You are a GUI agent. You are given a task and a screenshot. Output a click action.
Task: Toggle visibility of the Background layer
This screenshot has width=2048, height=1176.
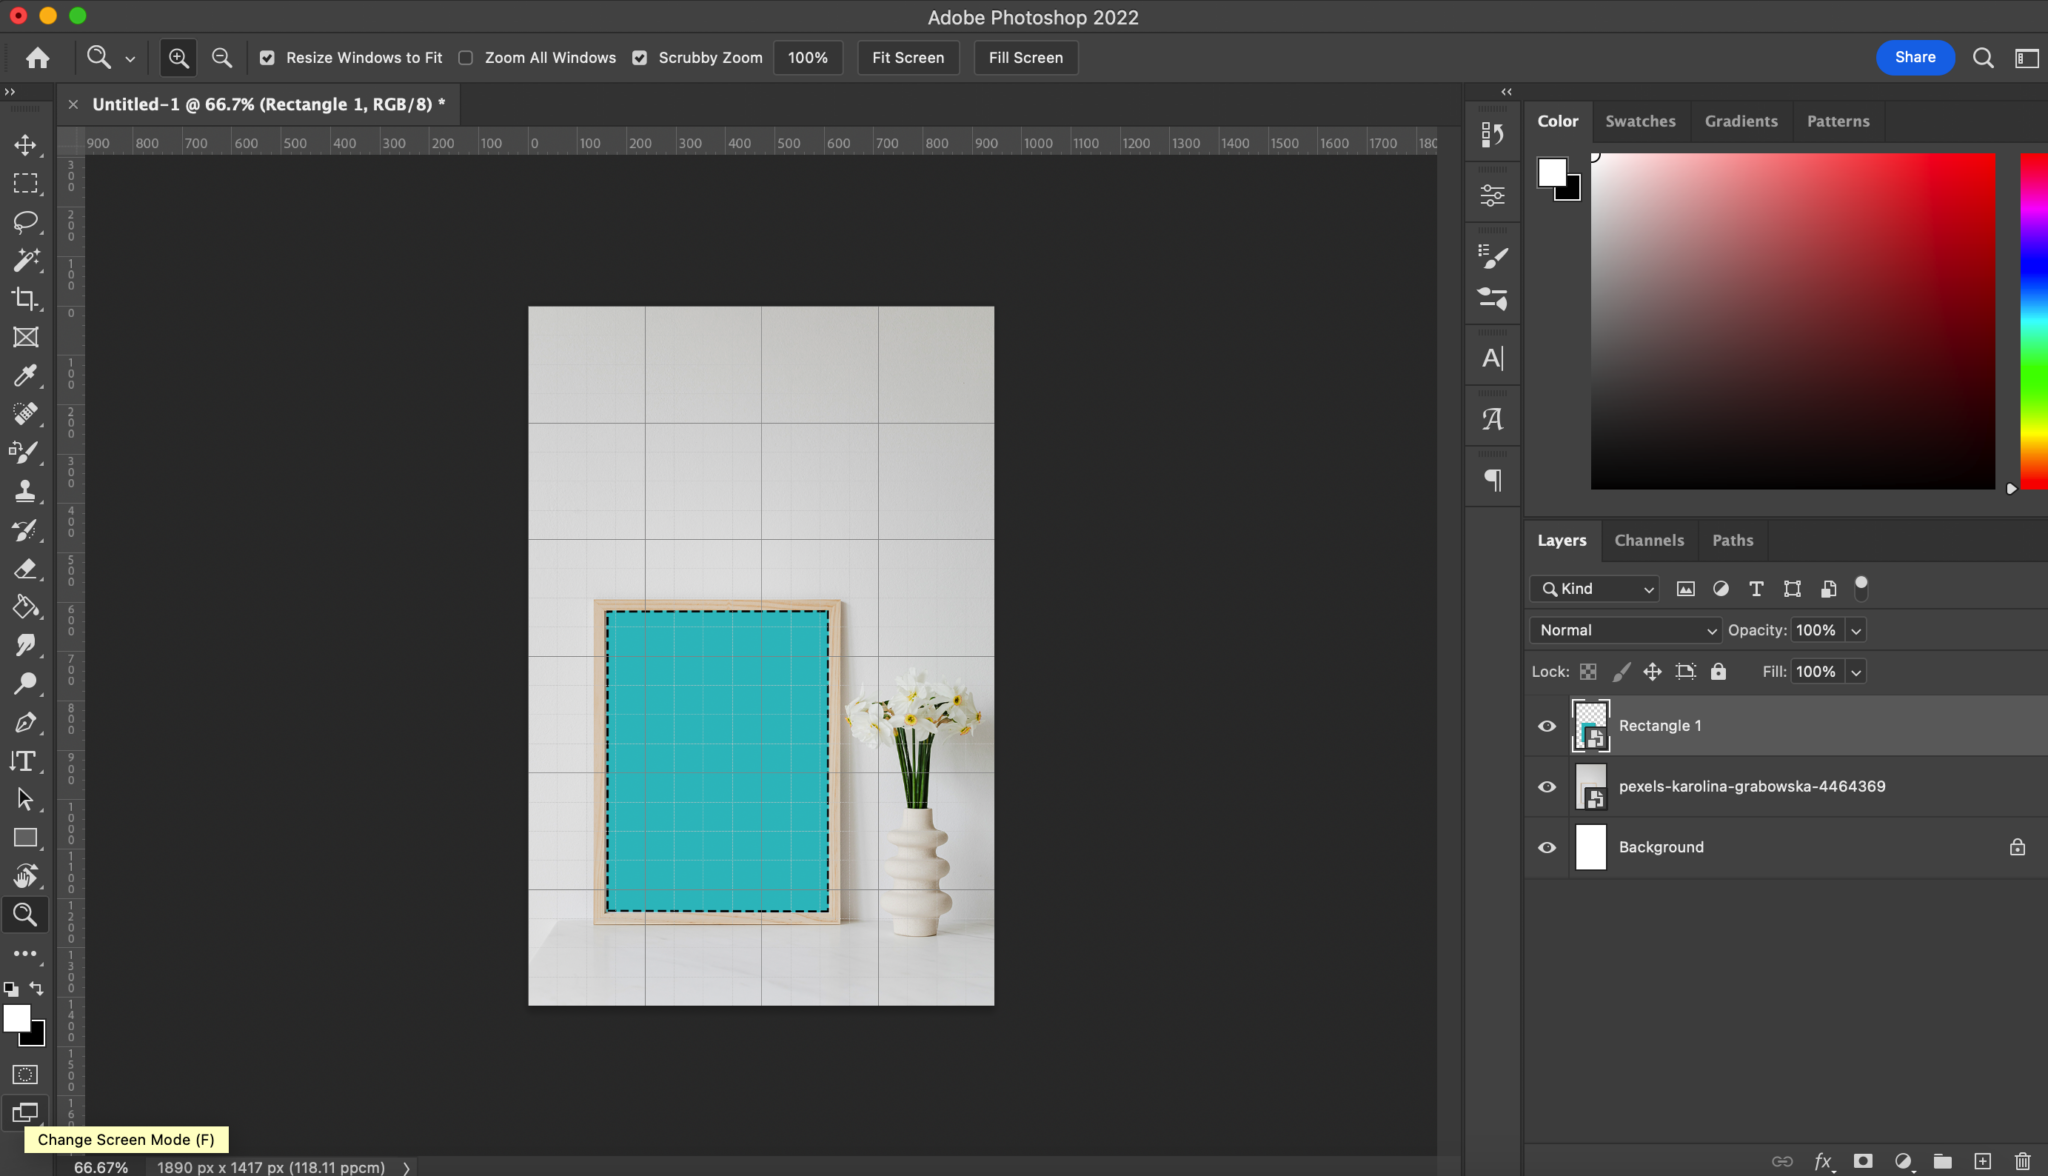point(1546,847)
